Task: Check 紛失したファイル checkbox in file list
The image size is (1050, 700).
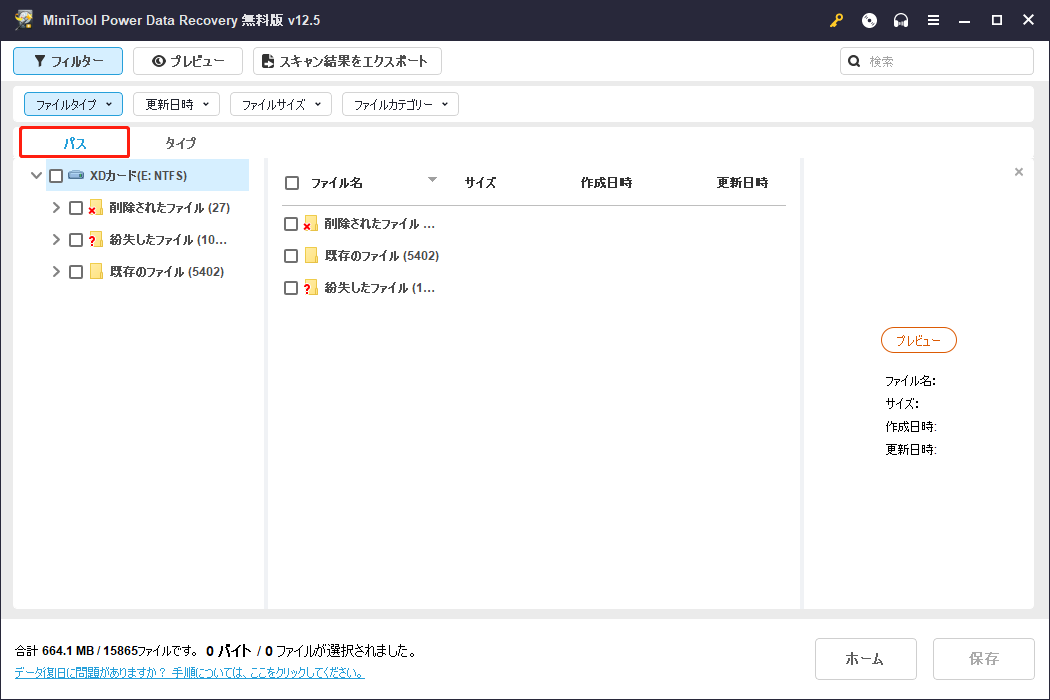Action: [291, 288]
